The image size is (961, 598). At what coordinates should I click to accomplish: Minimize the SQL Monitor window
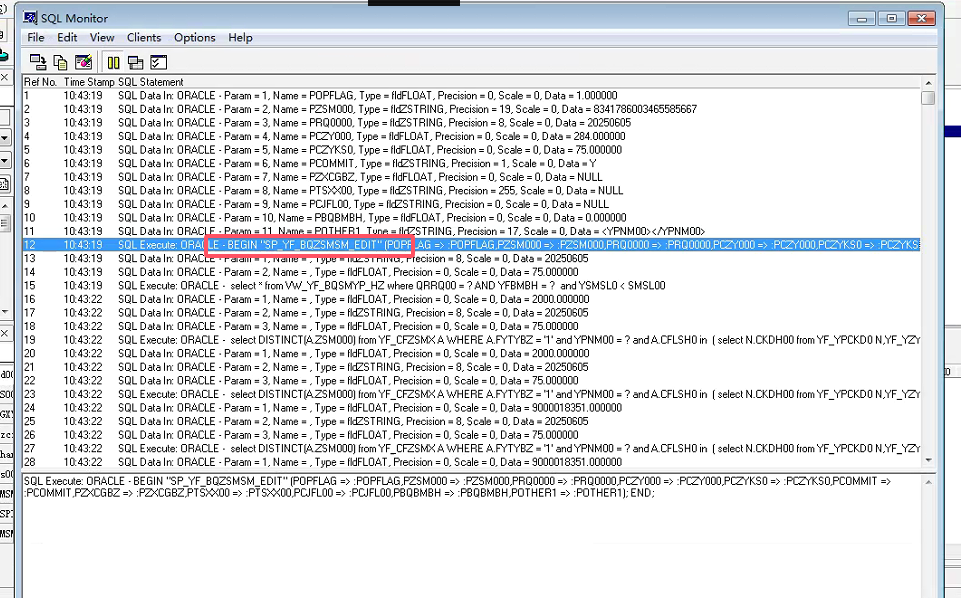click(861, 18)
